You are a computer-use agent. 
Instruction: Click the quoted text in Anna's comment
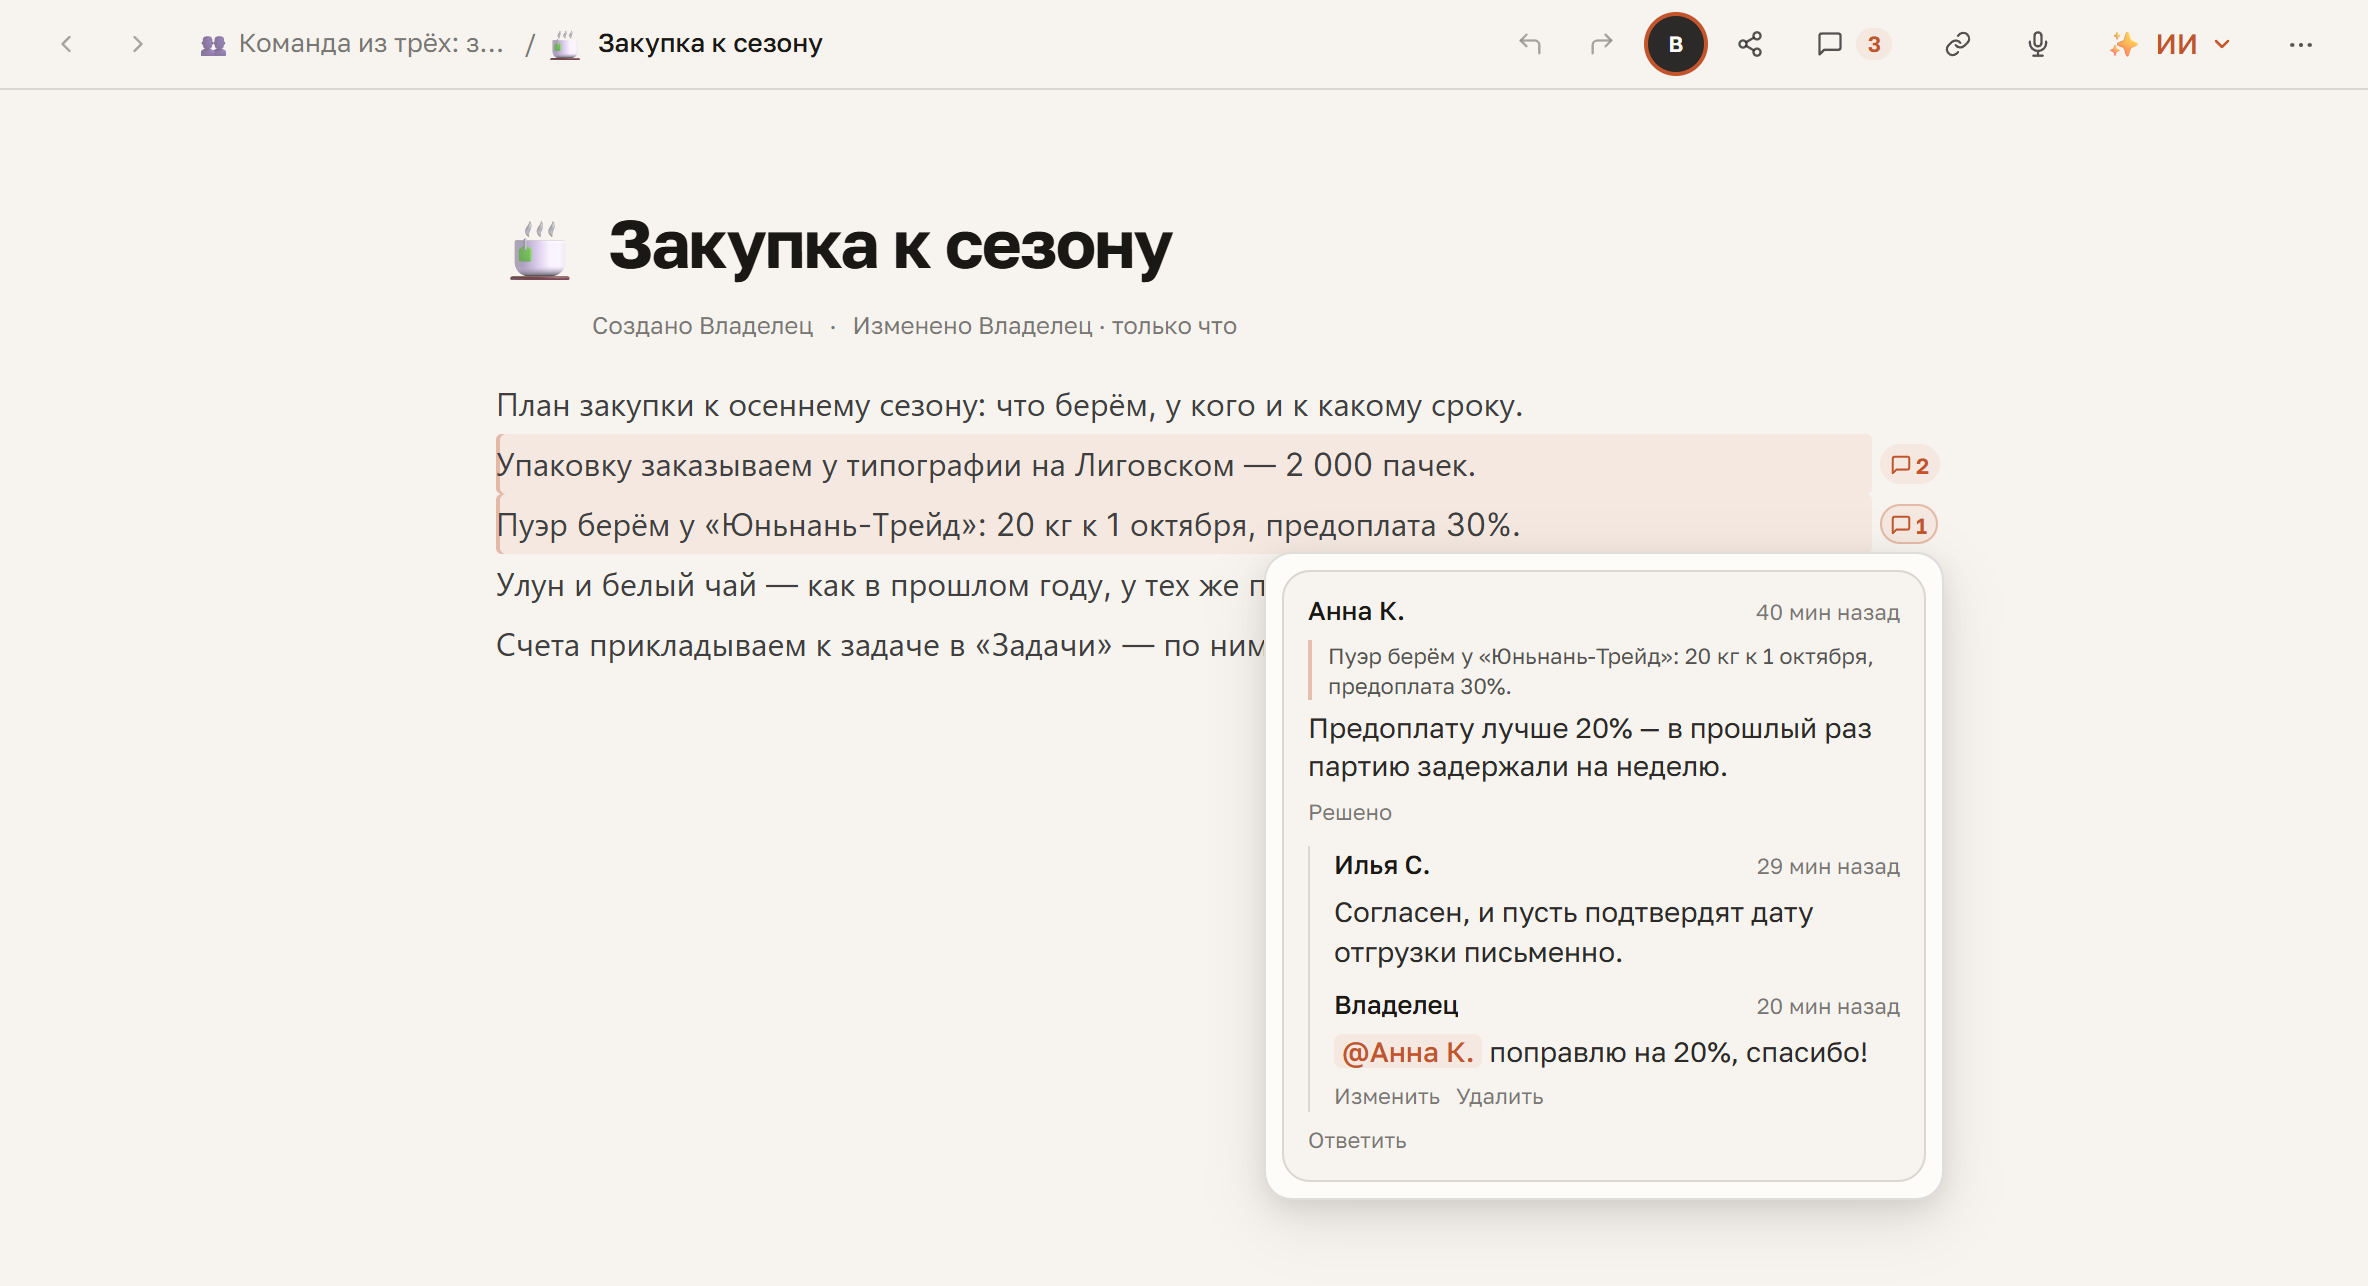click(1600, 671)
